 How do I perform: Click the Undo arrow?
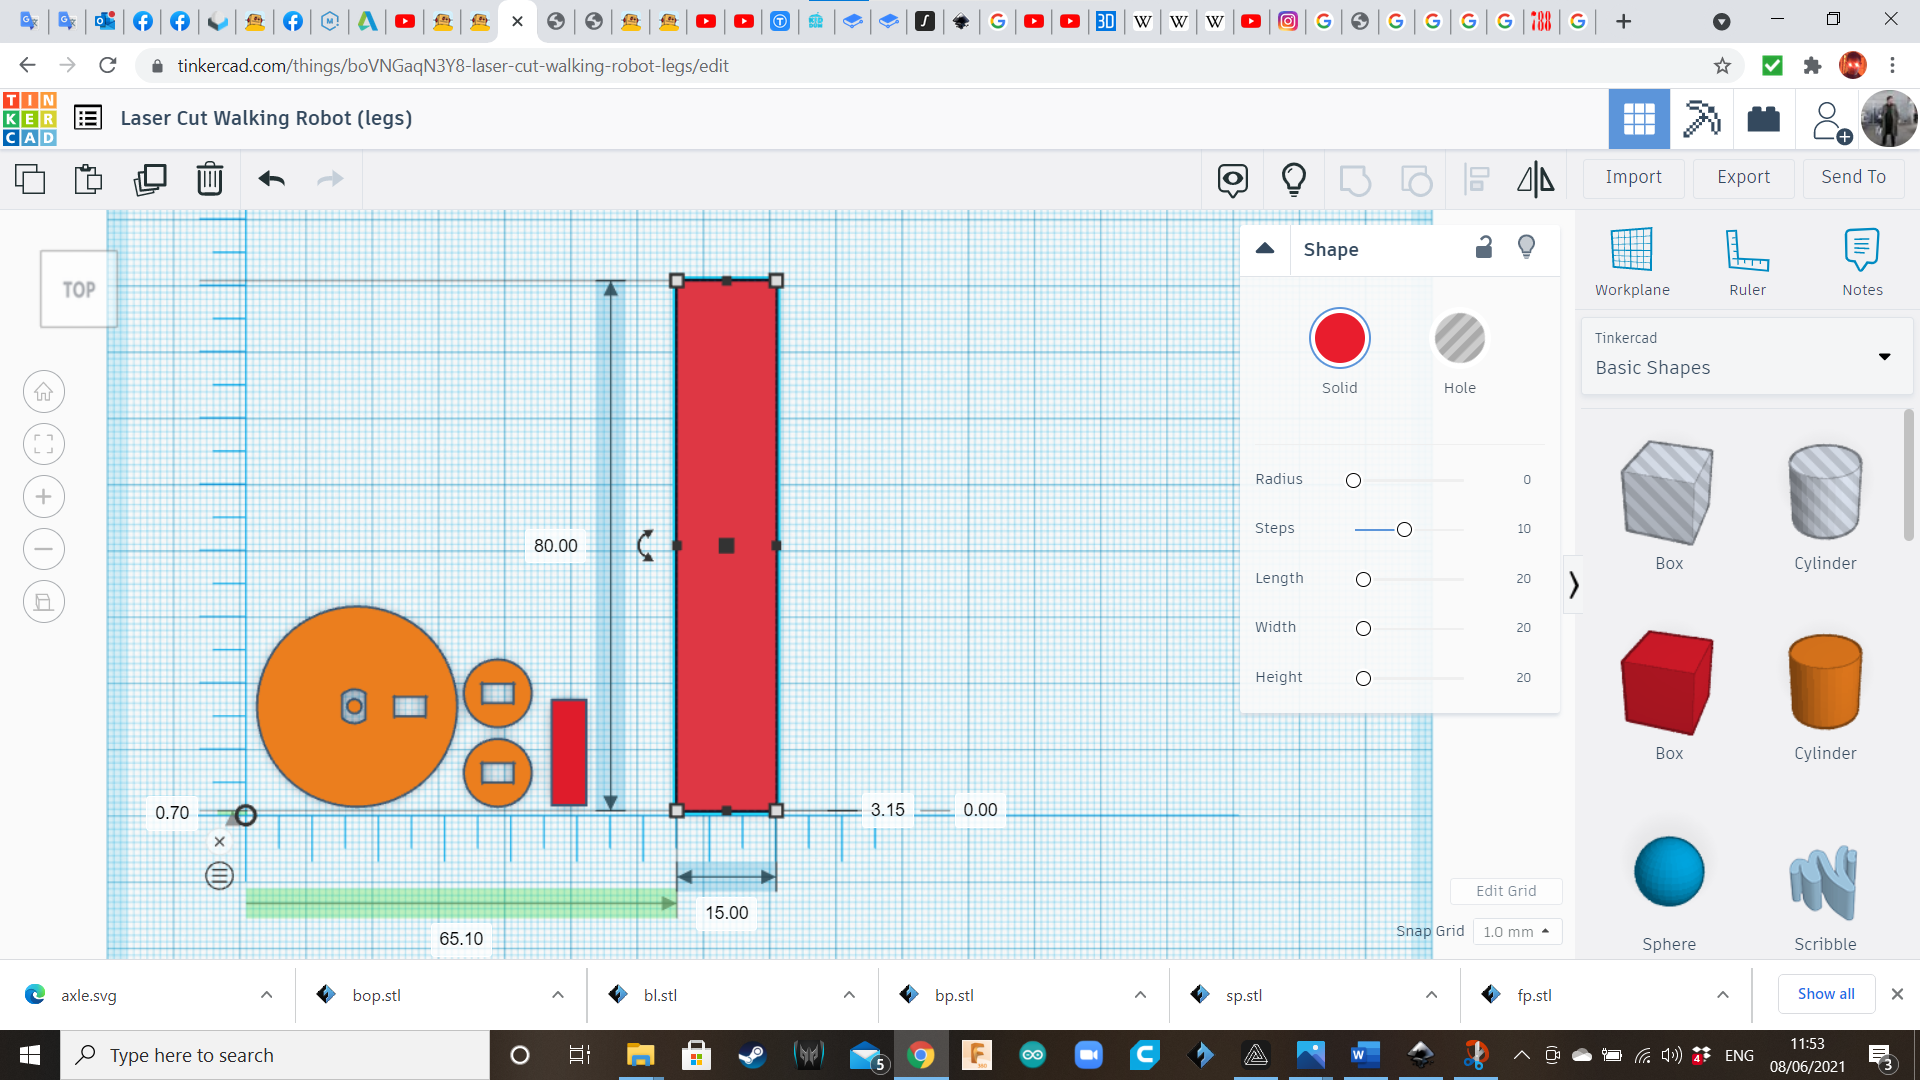(x=271, y=180)
